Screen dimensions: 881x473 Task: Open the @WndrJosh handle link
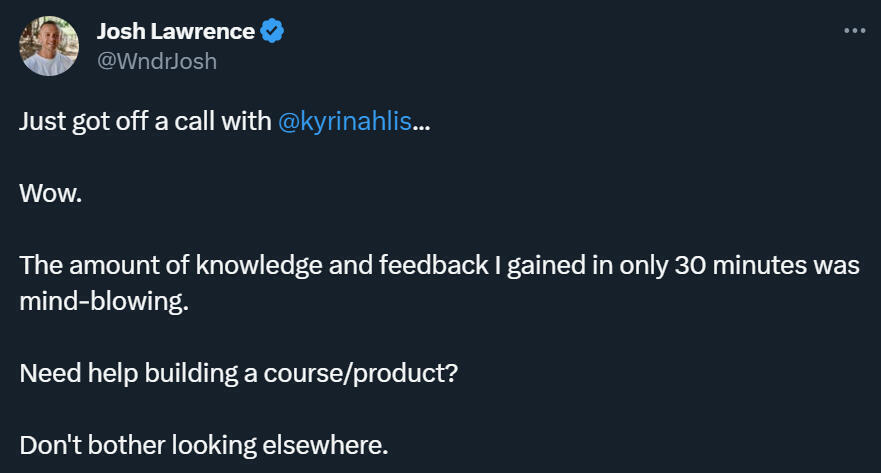156,61
